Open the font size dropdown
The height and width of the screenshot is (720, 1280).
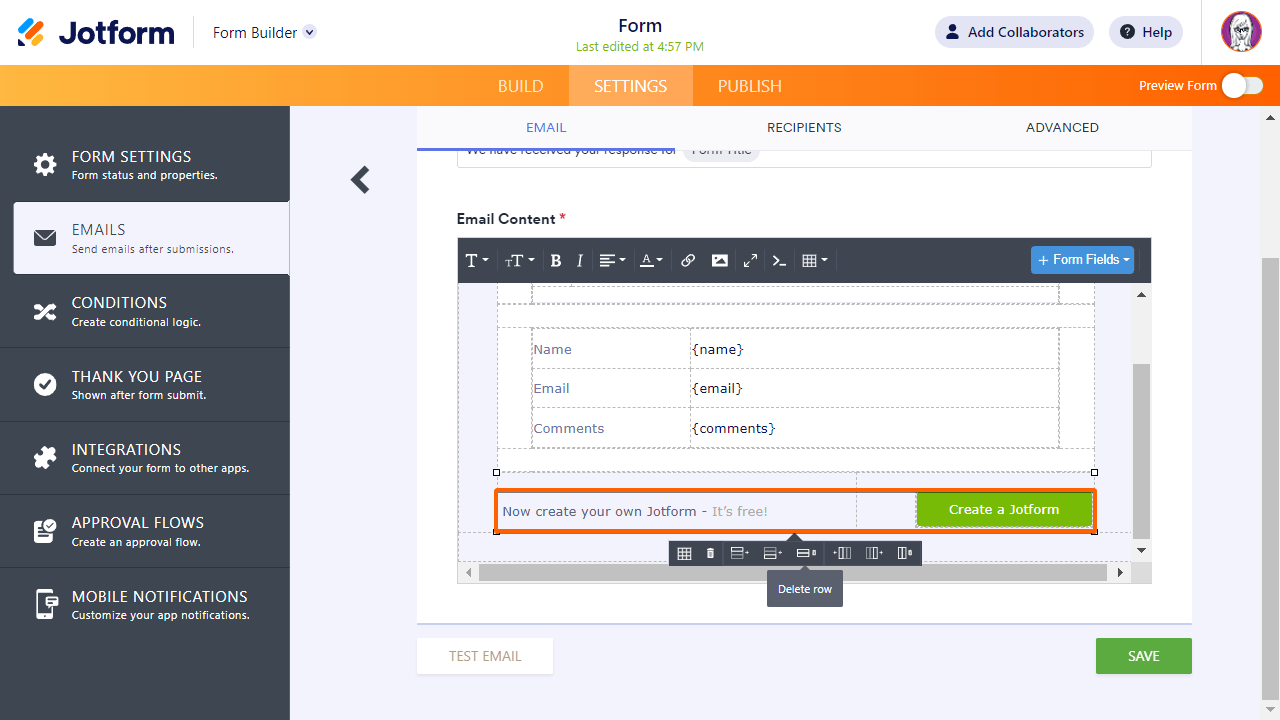click(520, 261)
